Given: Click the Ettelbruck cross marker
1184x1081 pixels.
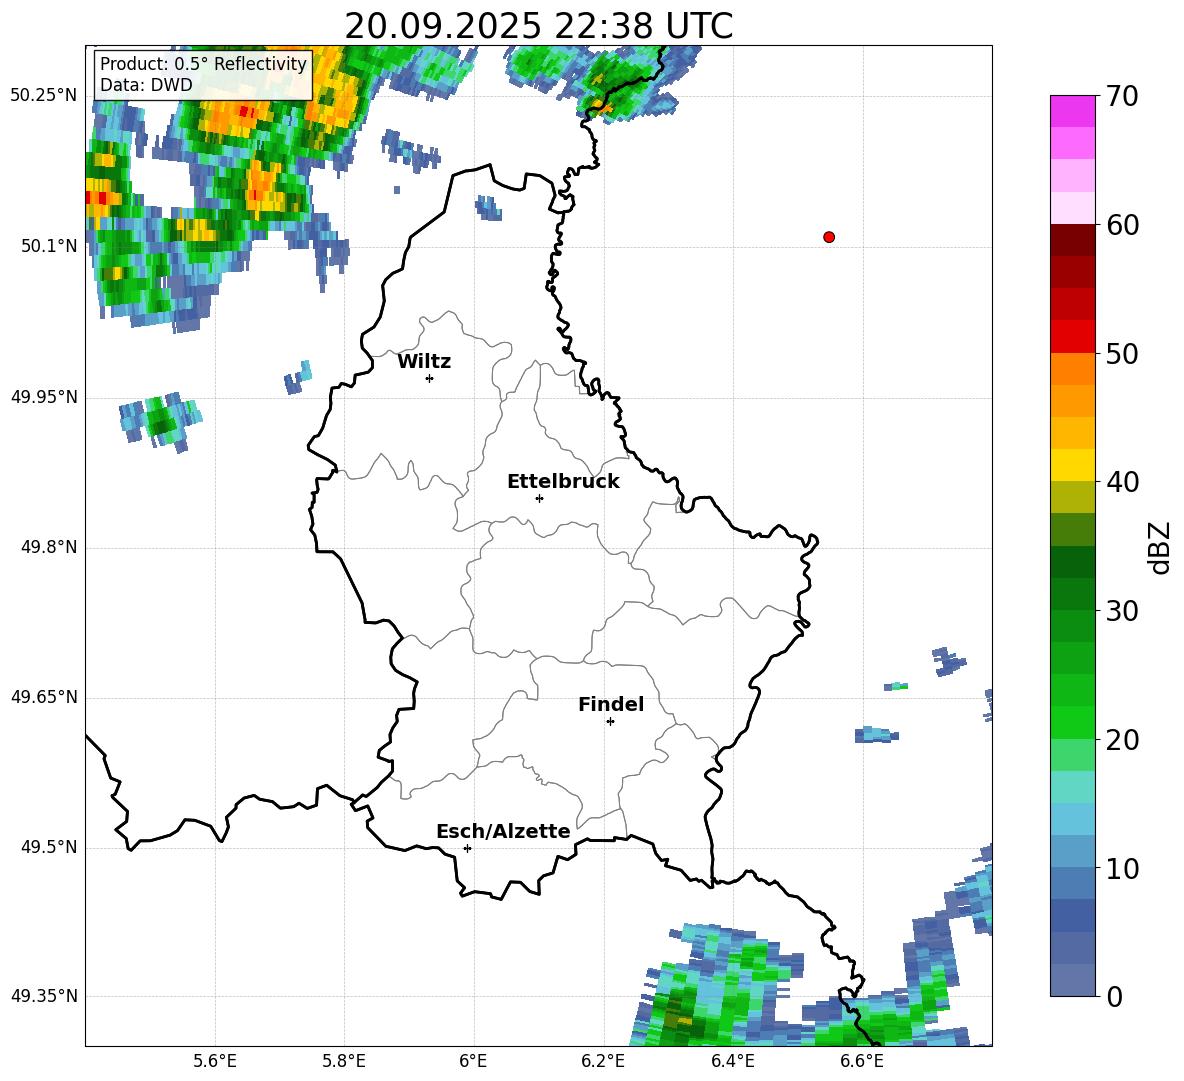Looking at the screenshot, I should pyautogui.click(x=539, y=498).
